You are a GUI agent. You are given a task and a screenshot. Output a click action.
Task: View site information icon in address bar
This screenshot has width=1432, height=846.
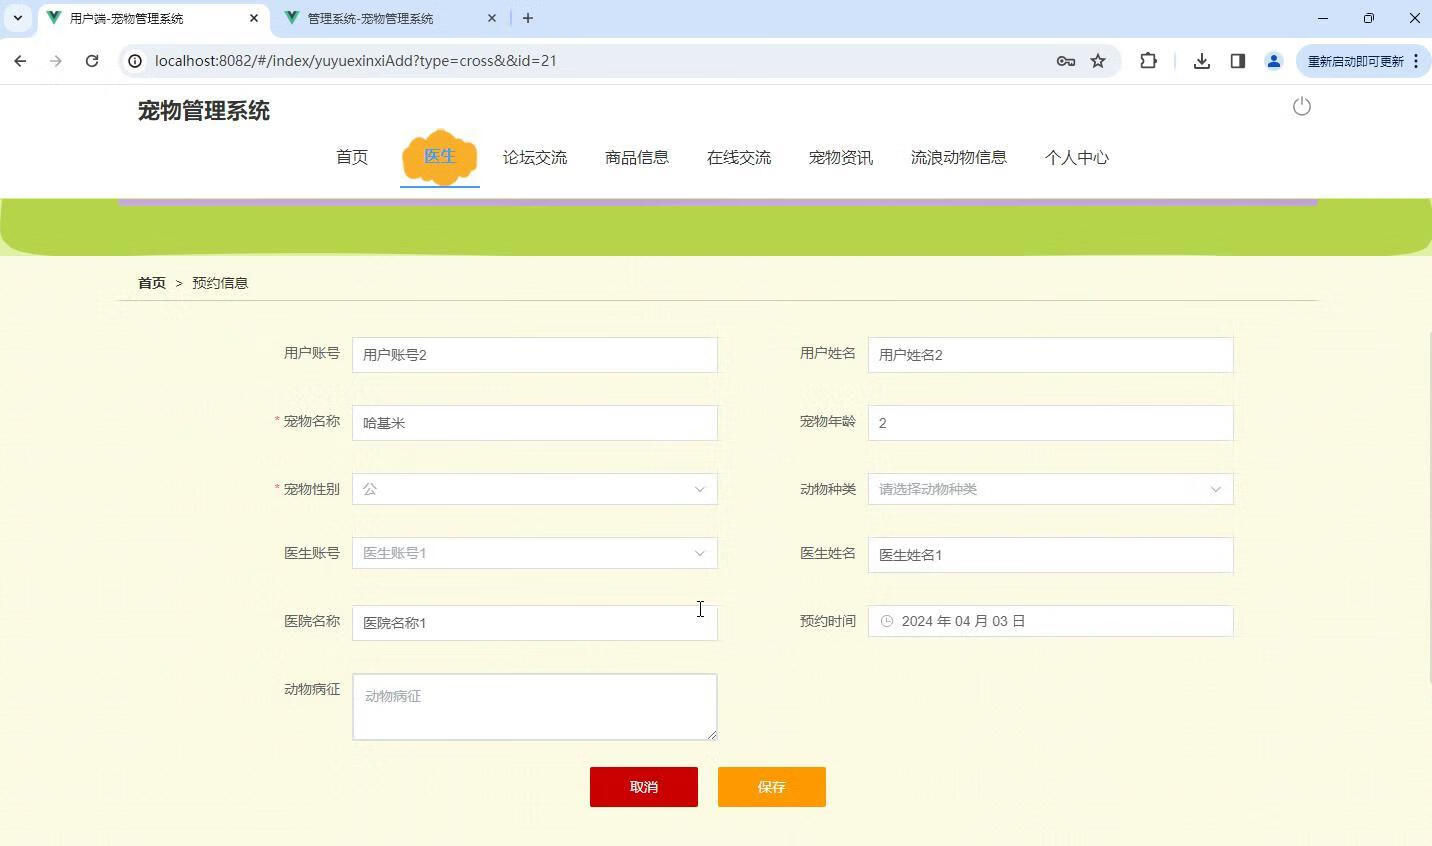[135, 61]
